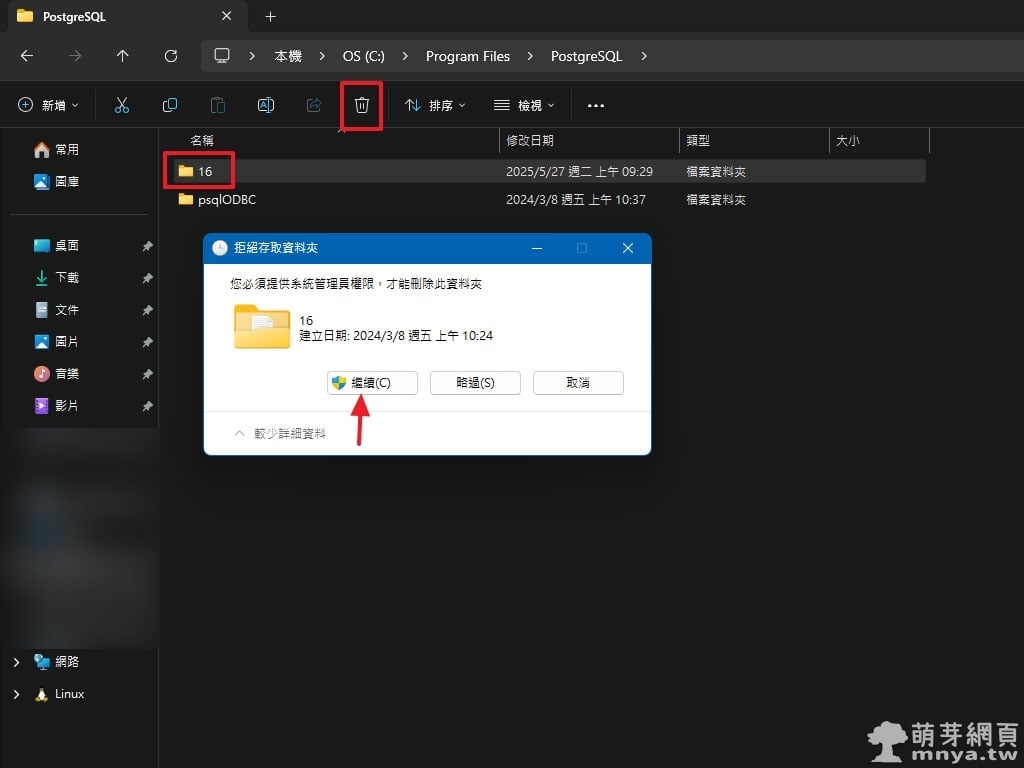Open the 排序 sort dropdown
This screenshot has width=1024, height=768.
point(435,105)
